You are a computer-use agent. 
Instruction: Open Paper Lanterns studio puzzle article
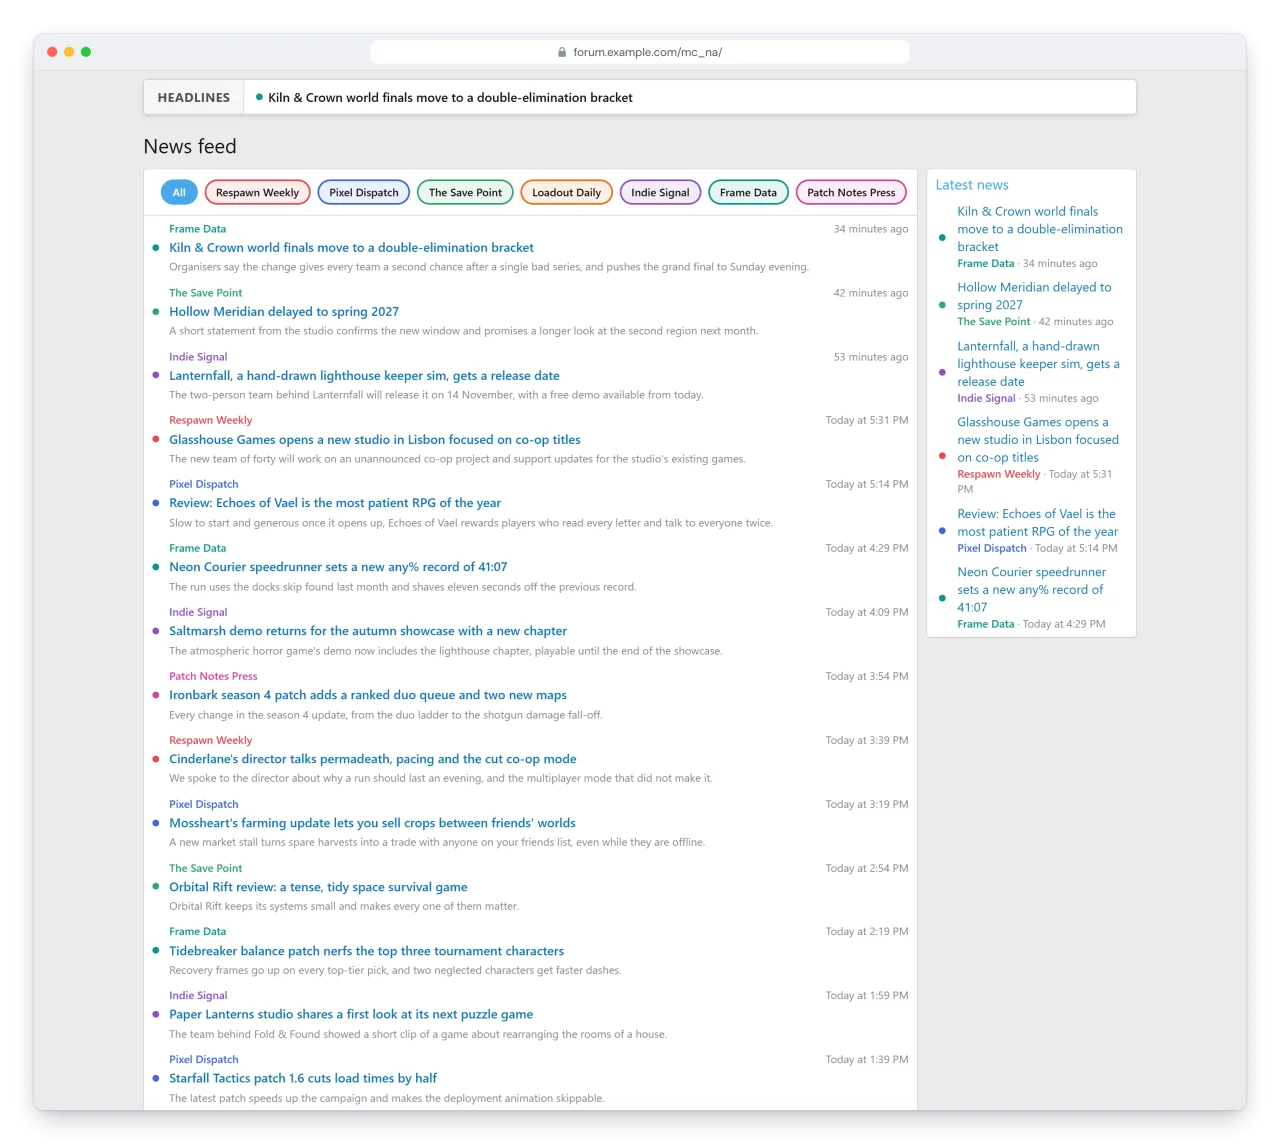point(351,1014)
